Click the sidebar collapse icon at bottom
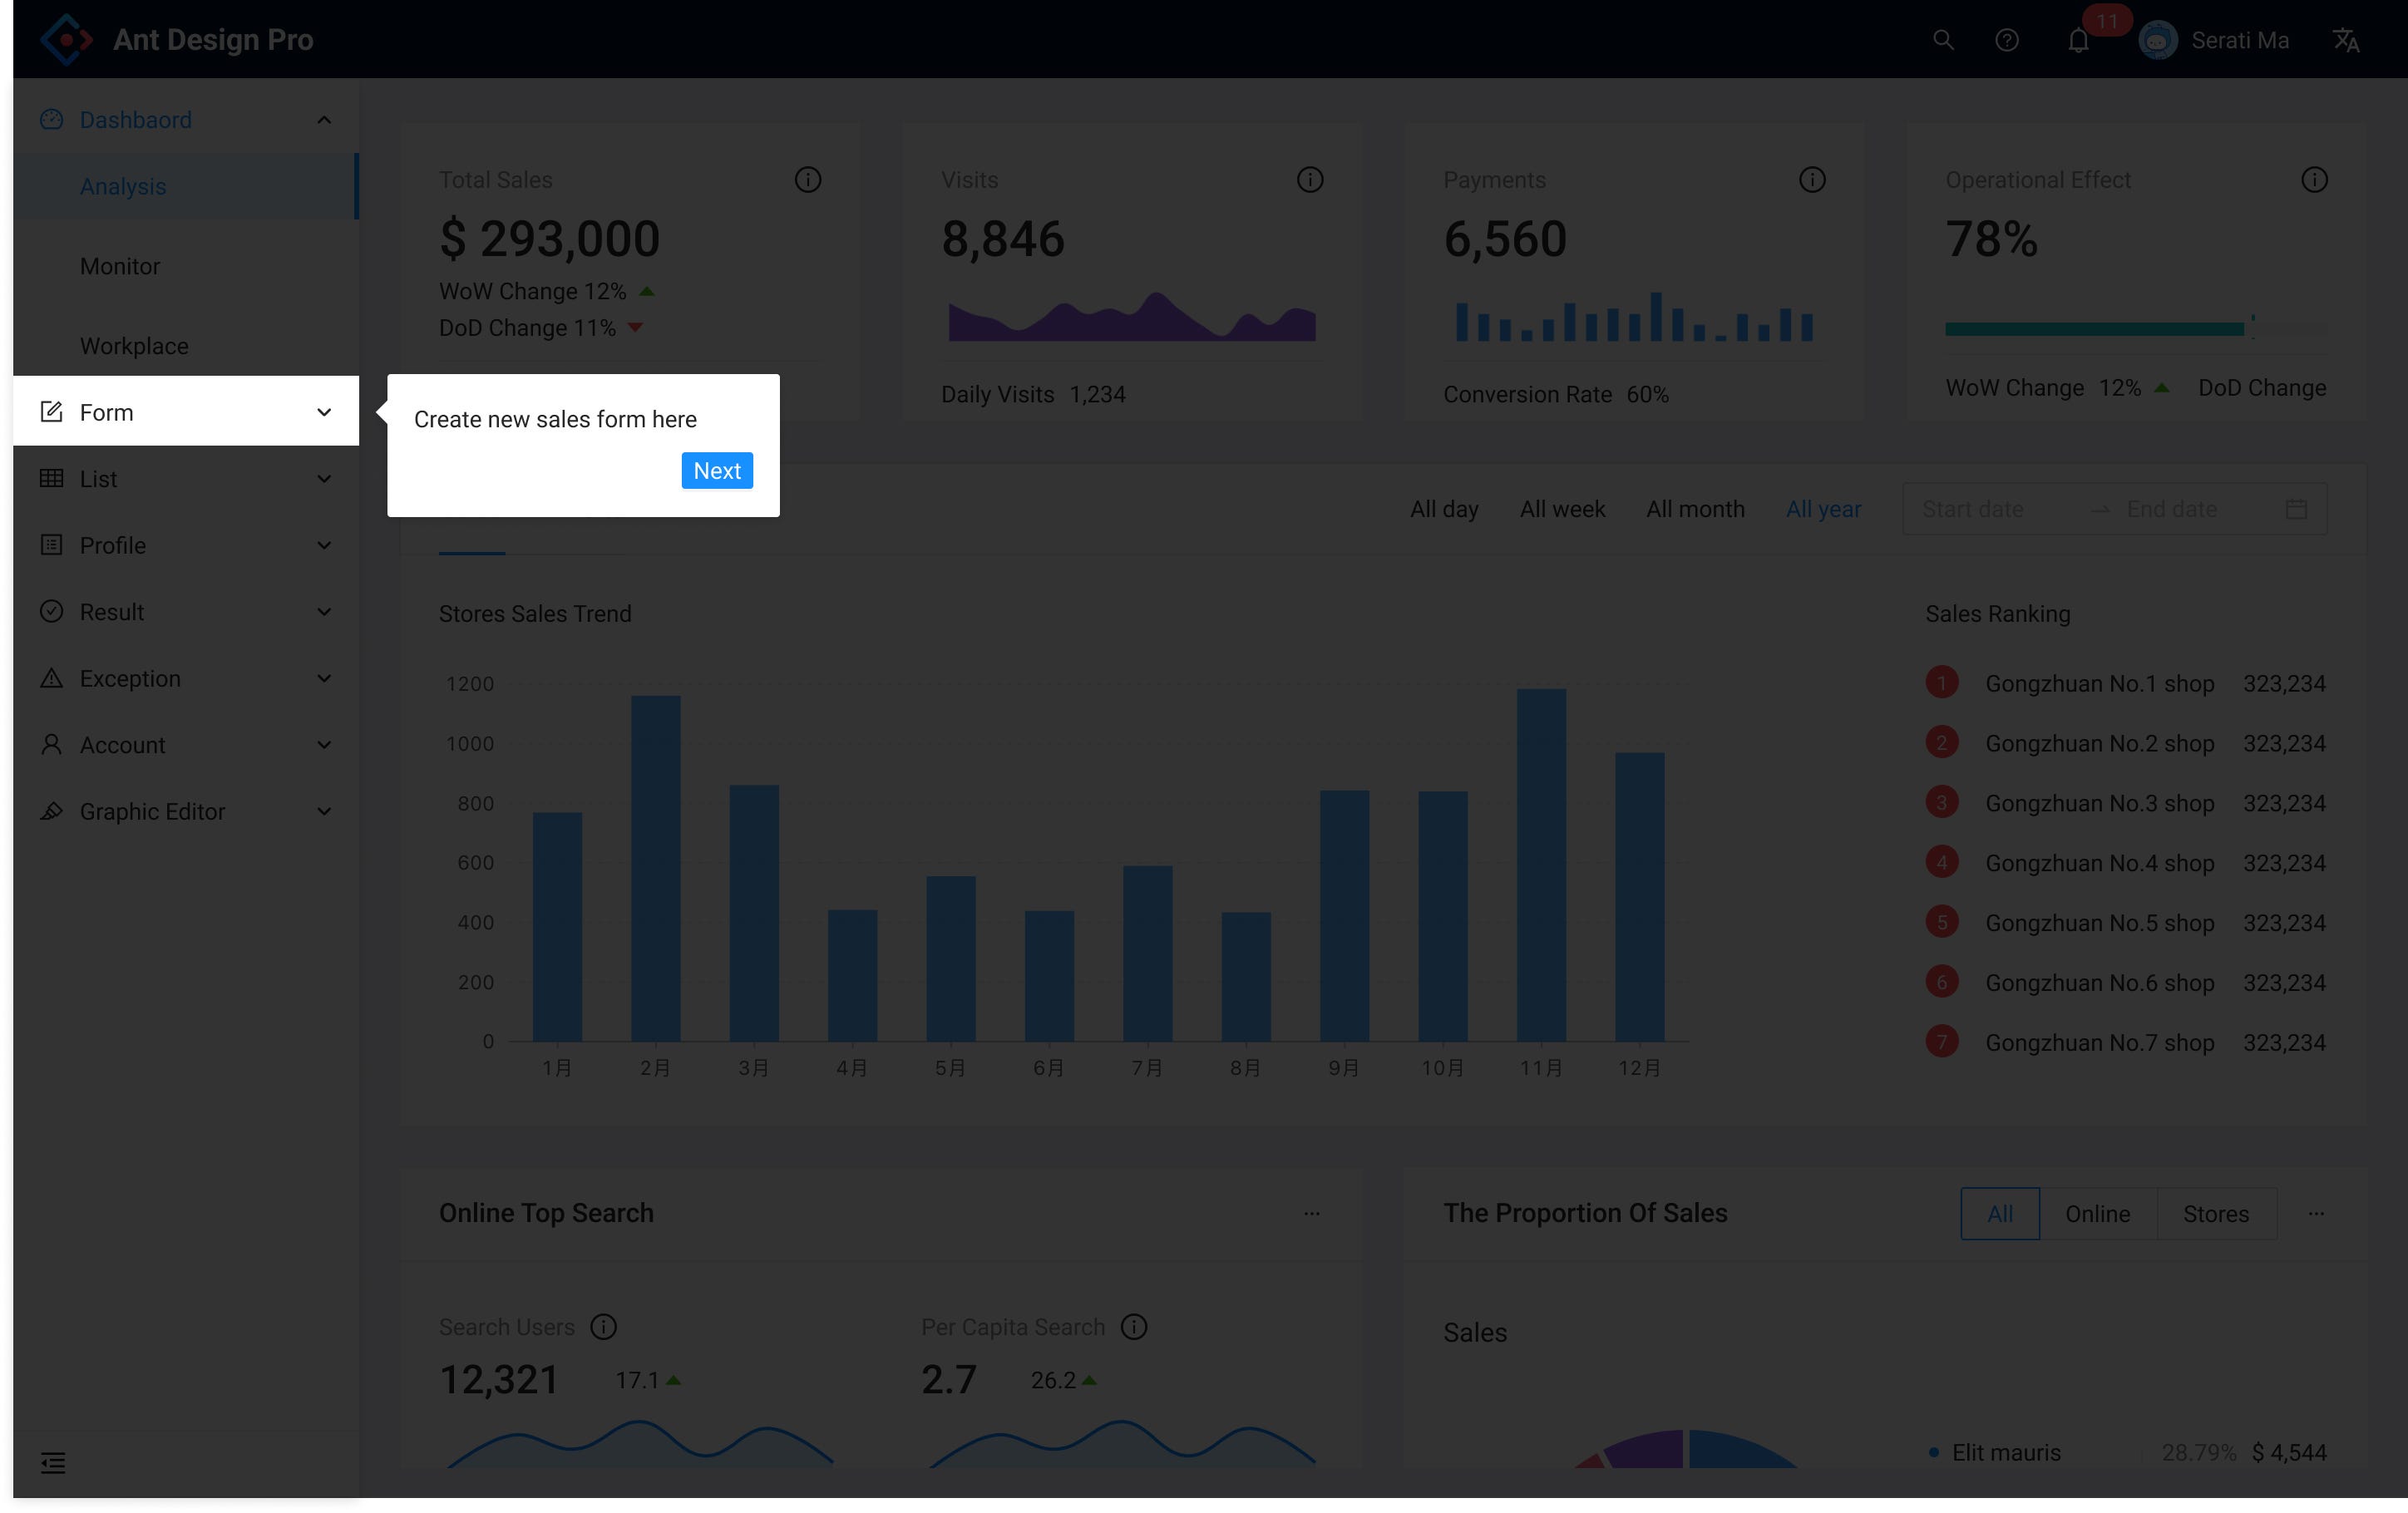This screenshot has width=2408, height=1513. coord(53,1462)
